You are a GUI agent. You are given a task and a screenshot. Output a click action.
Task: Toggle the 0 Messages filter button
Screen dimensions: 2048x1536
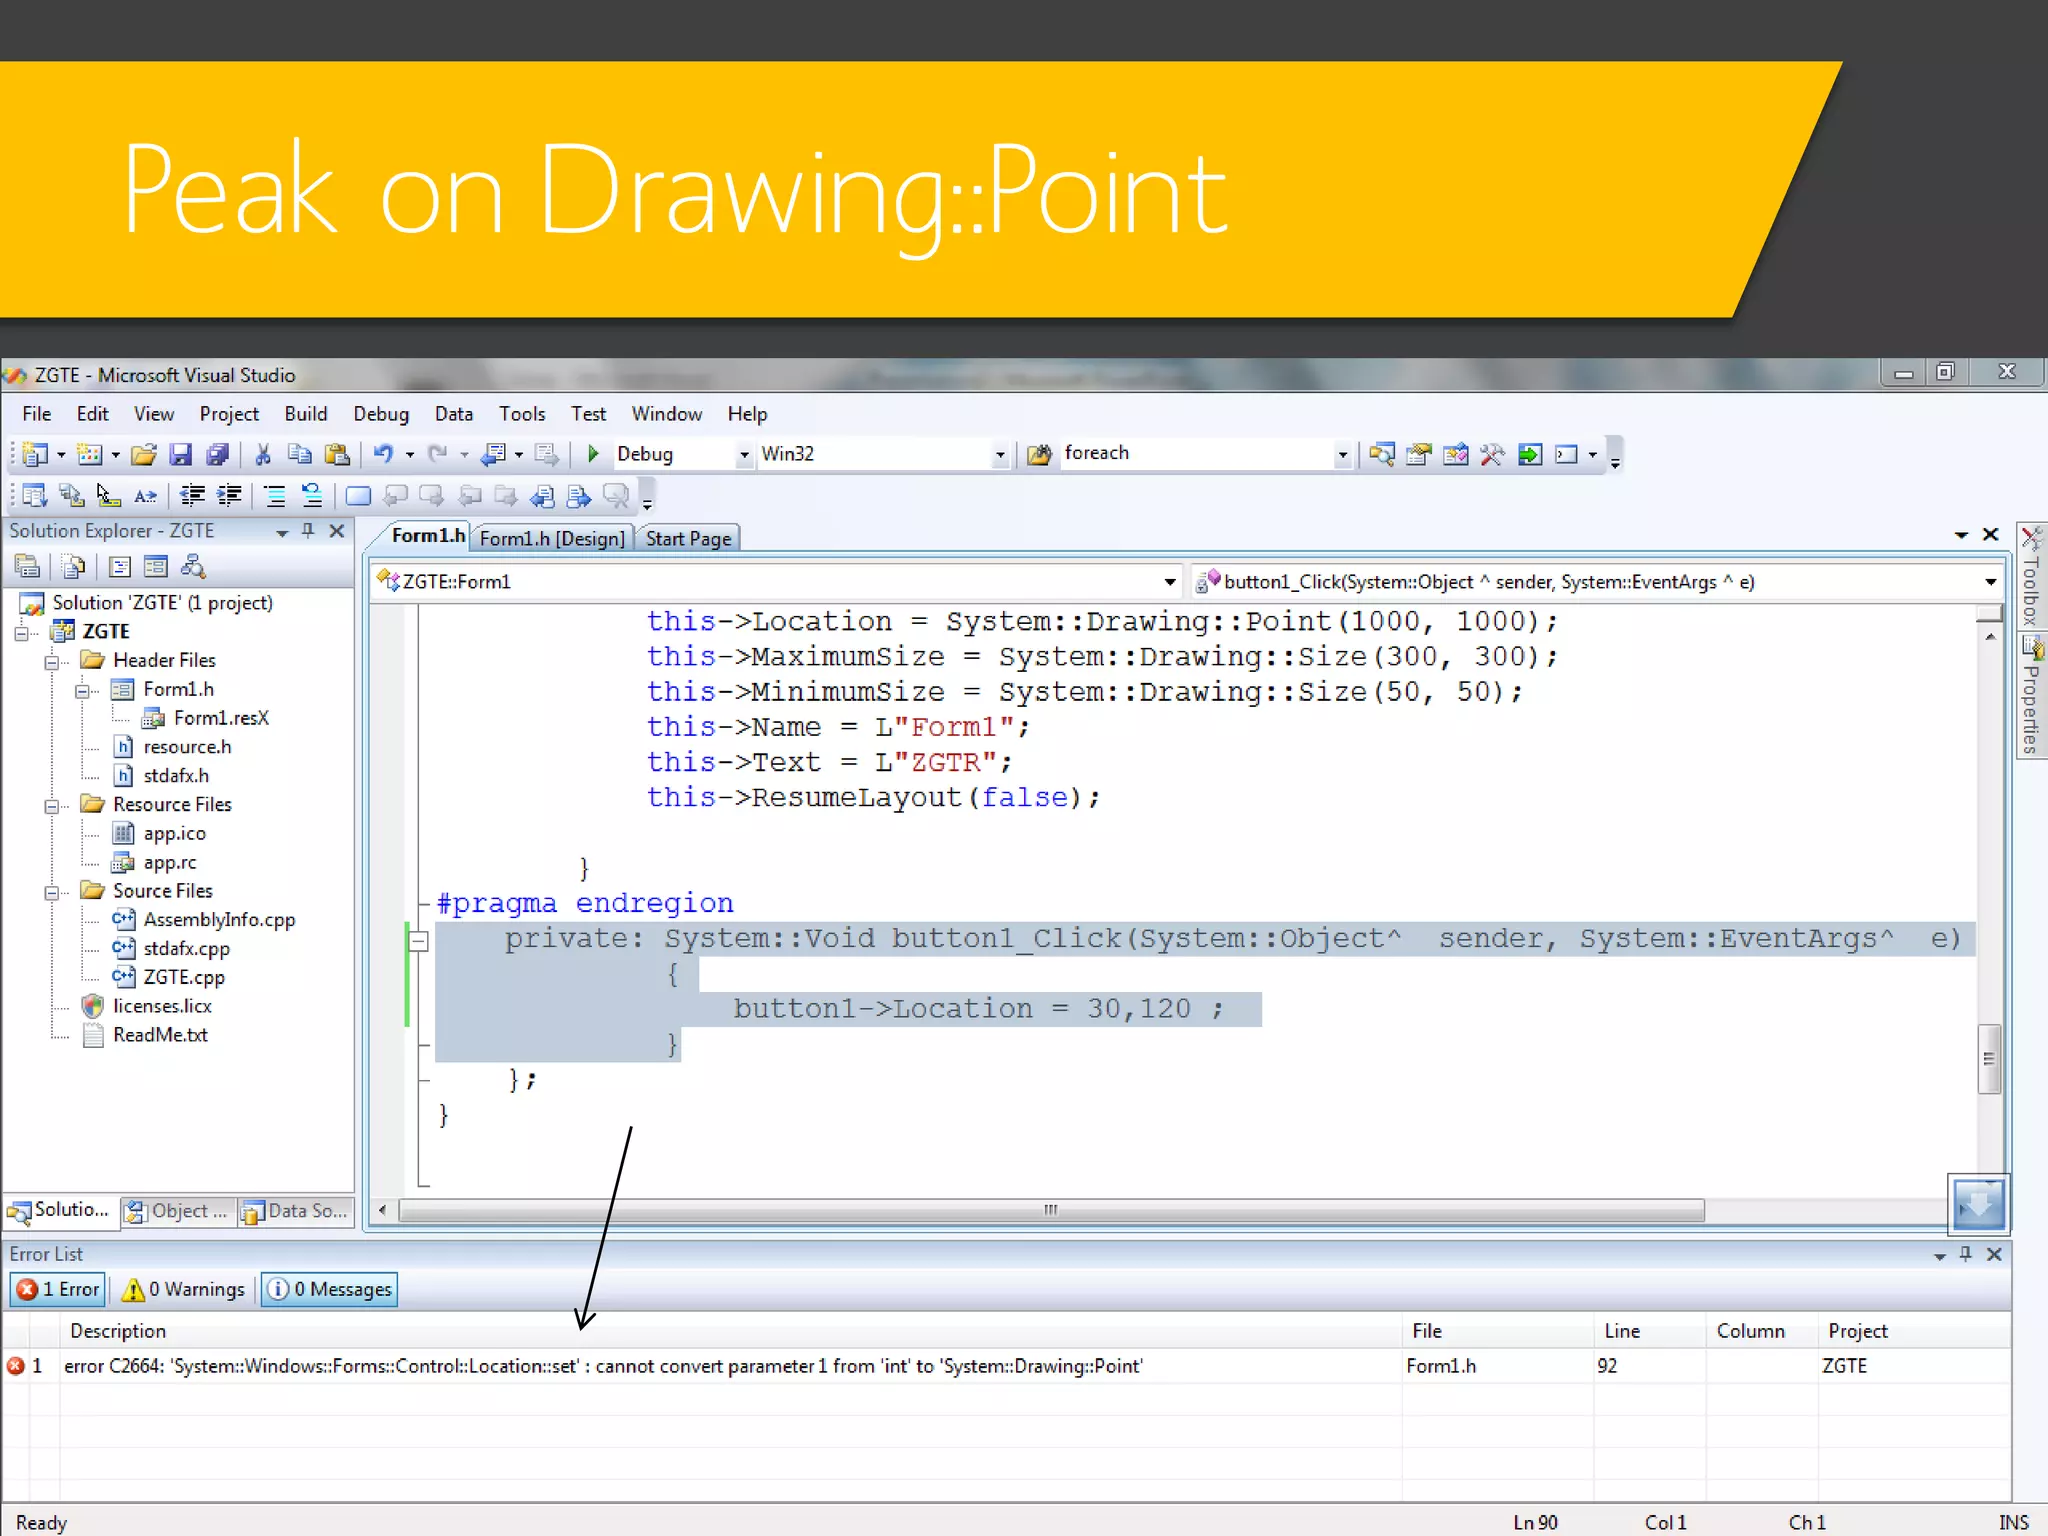(329, 1289)
